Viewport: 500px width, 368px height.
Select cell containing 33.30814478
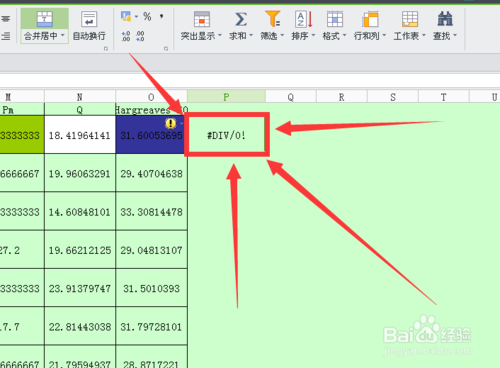(x=151, y=212)
